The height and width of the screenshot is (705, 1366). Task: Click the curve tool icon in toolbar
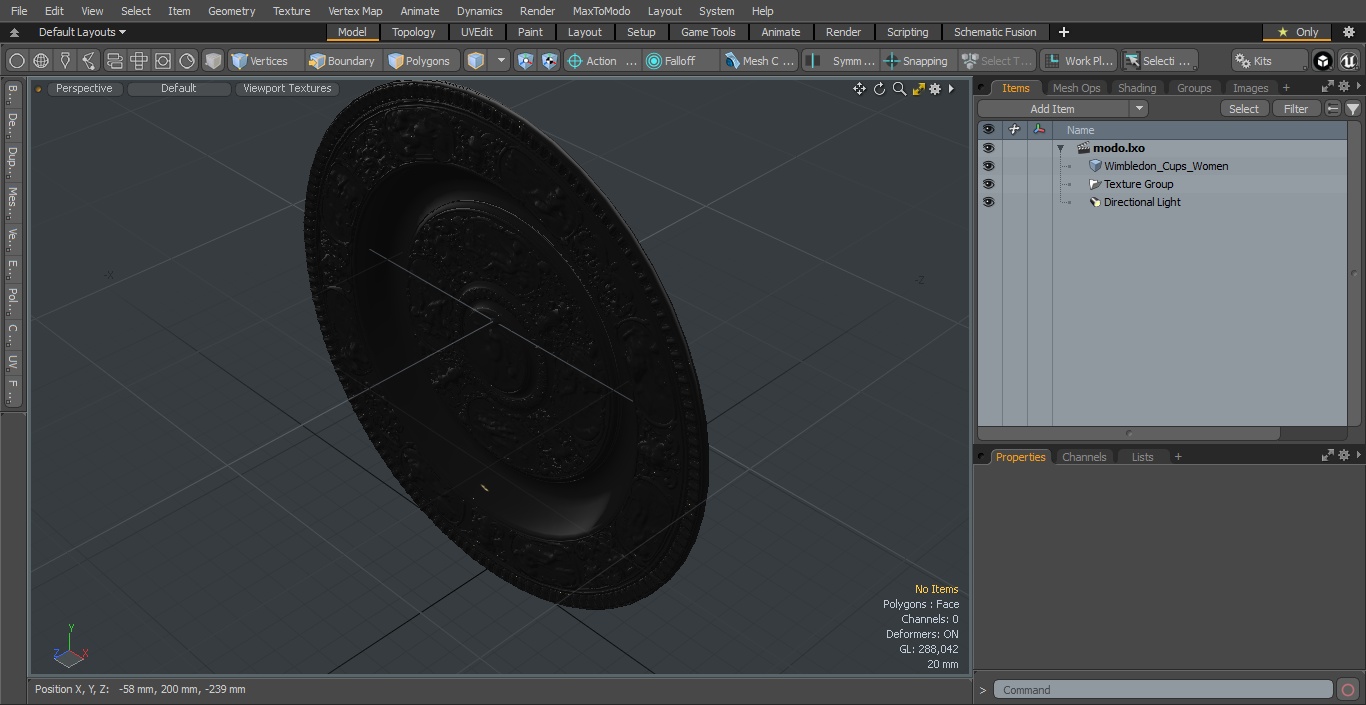click(89, 61)
